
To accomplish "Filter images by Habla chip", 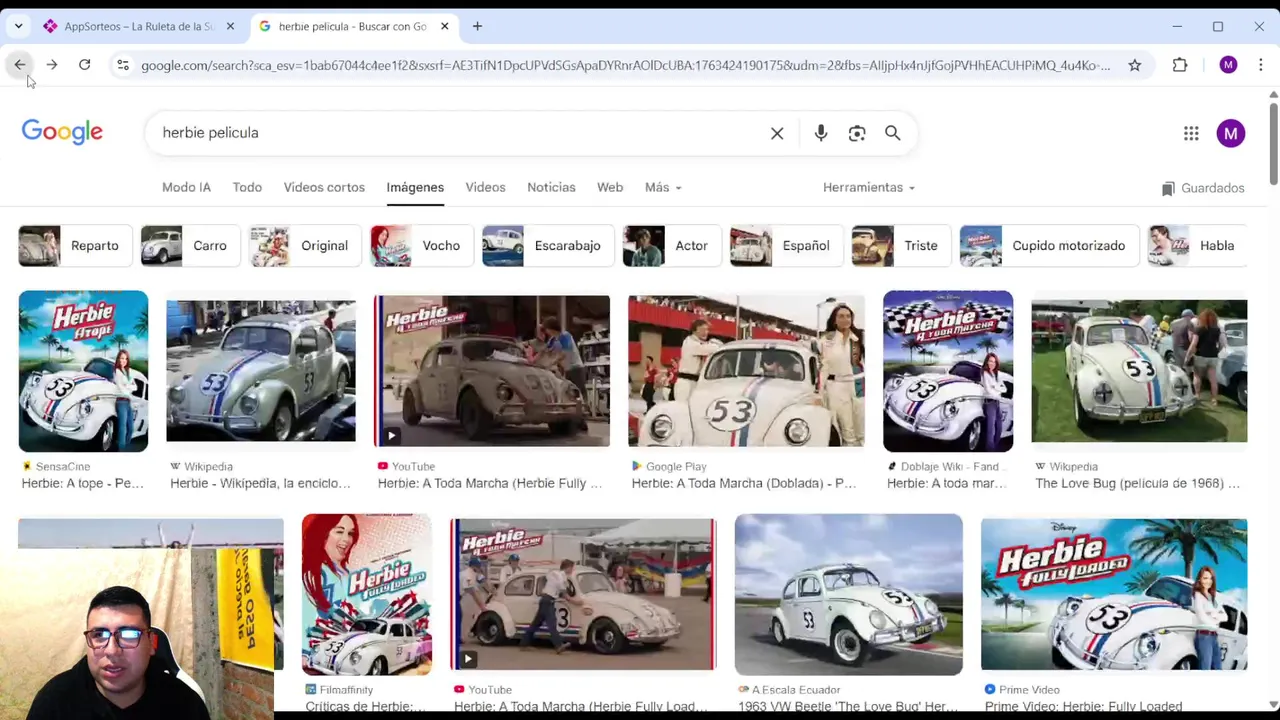I will point(1197,246).
